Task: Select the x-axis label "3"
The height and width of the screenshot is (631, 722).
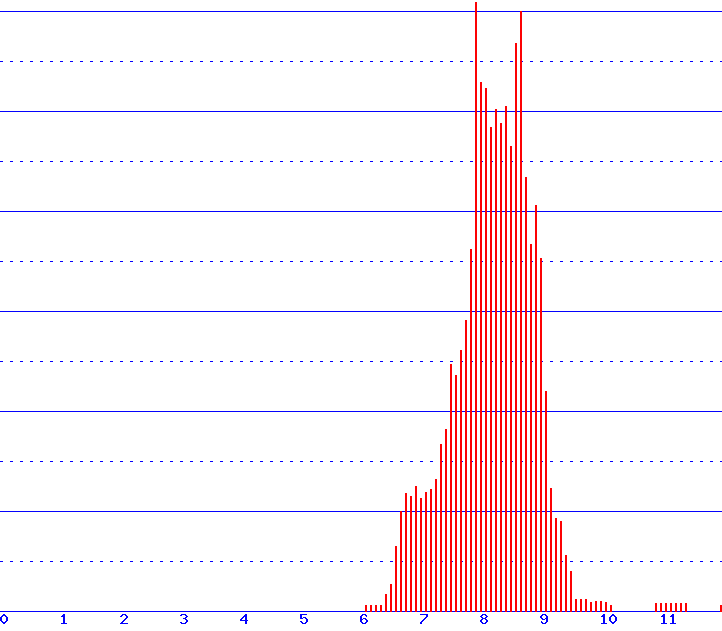Action: 184,619
